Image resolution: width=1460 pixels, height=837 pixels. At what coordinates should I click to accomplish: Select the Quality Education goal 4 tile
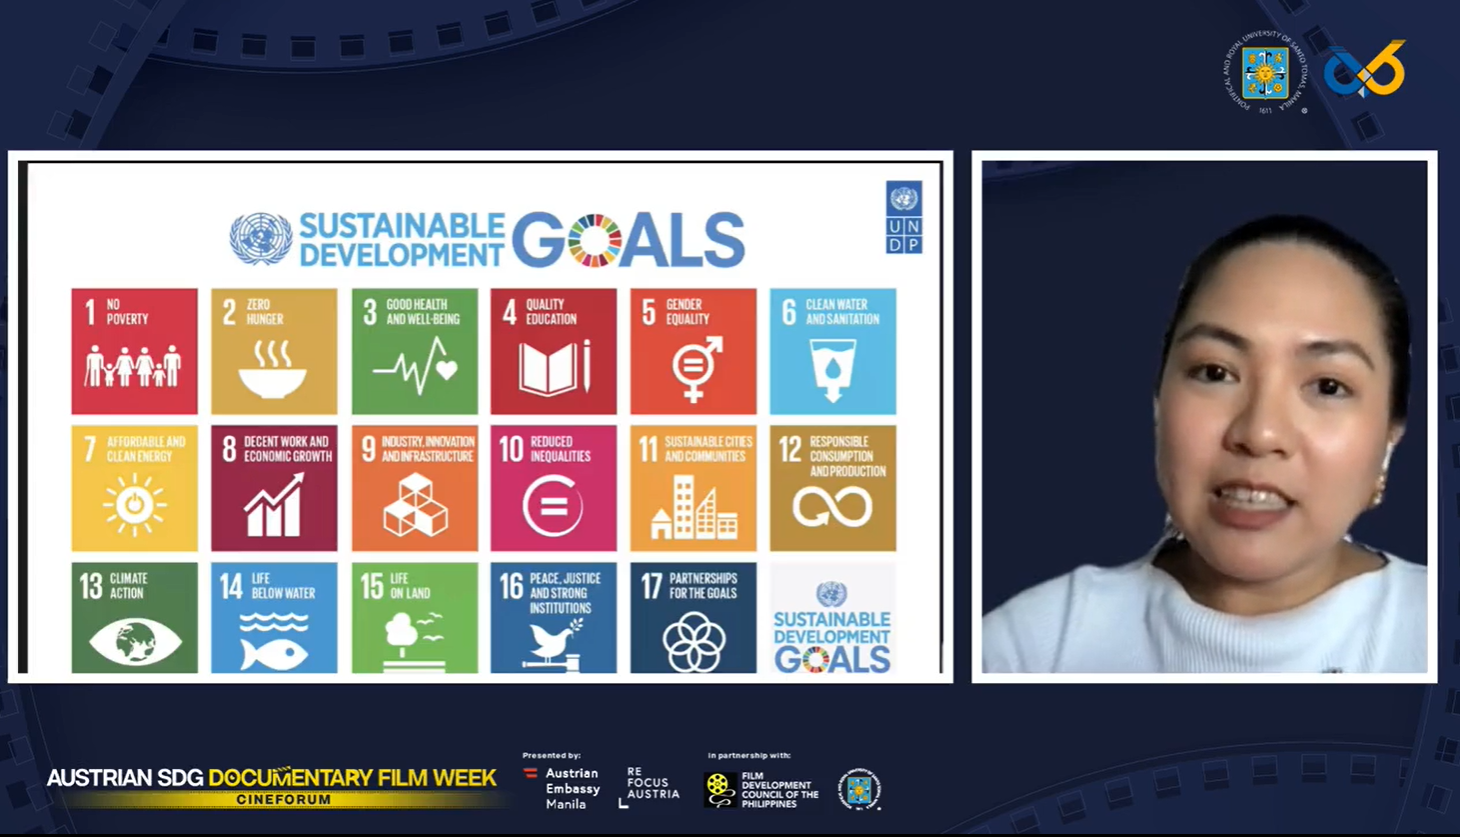553,351
